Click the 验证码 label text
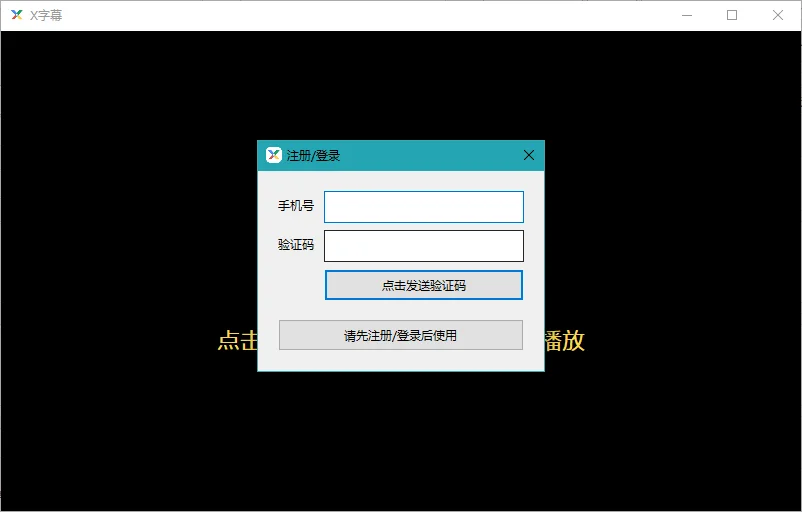This screenshot has width=802, height=512. (296, 244)
